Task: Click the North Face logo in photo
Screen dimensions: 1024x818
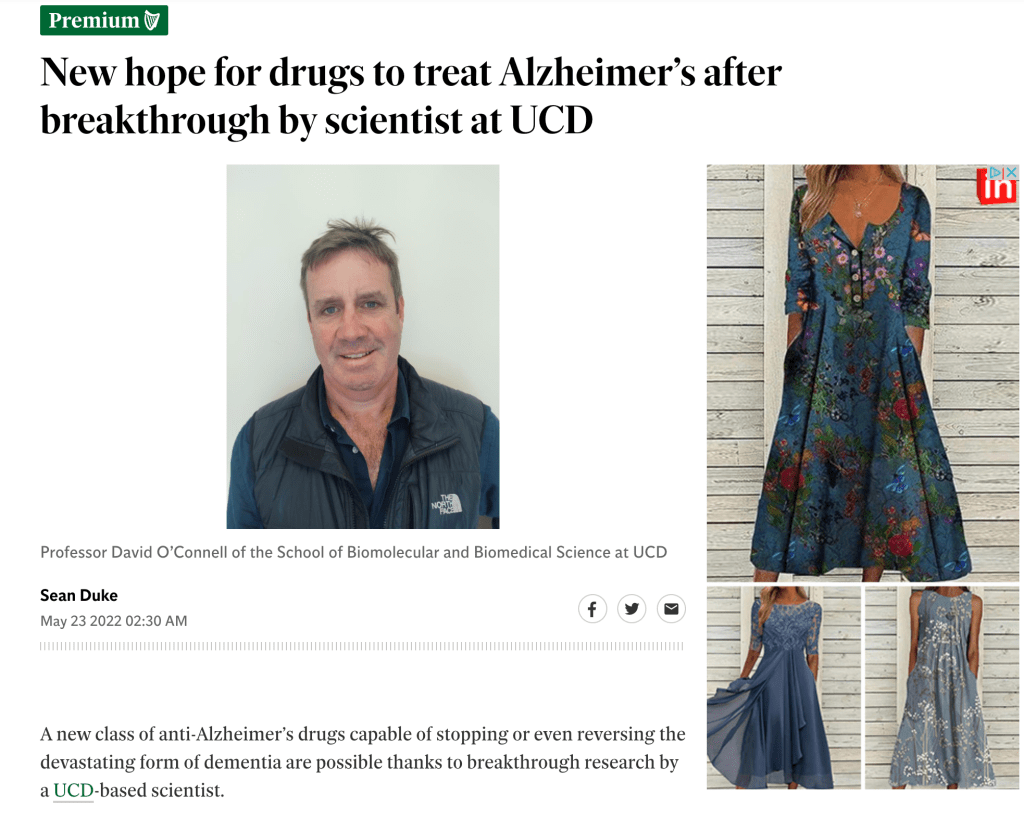Action: [x=447, y=504]
